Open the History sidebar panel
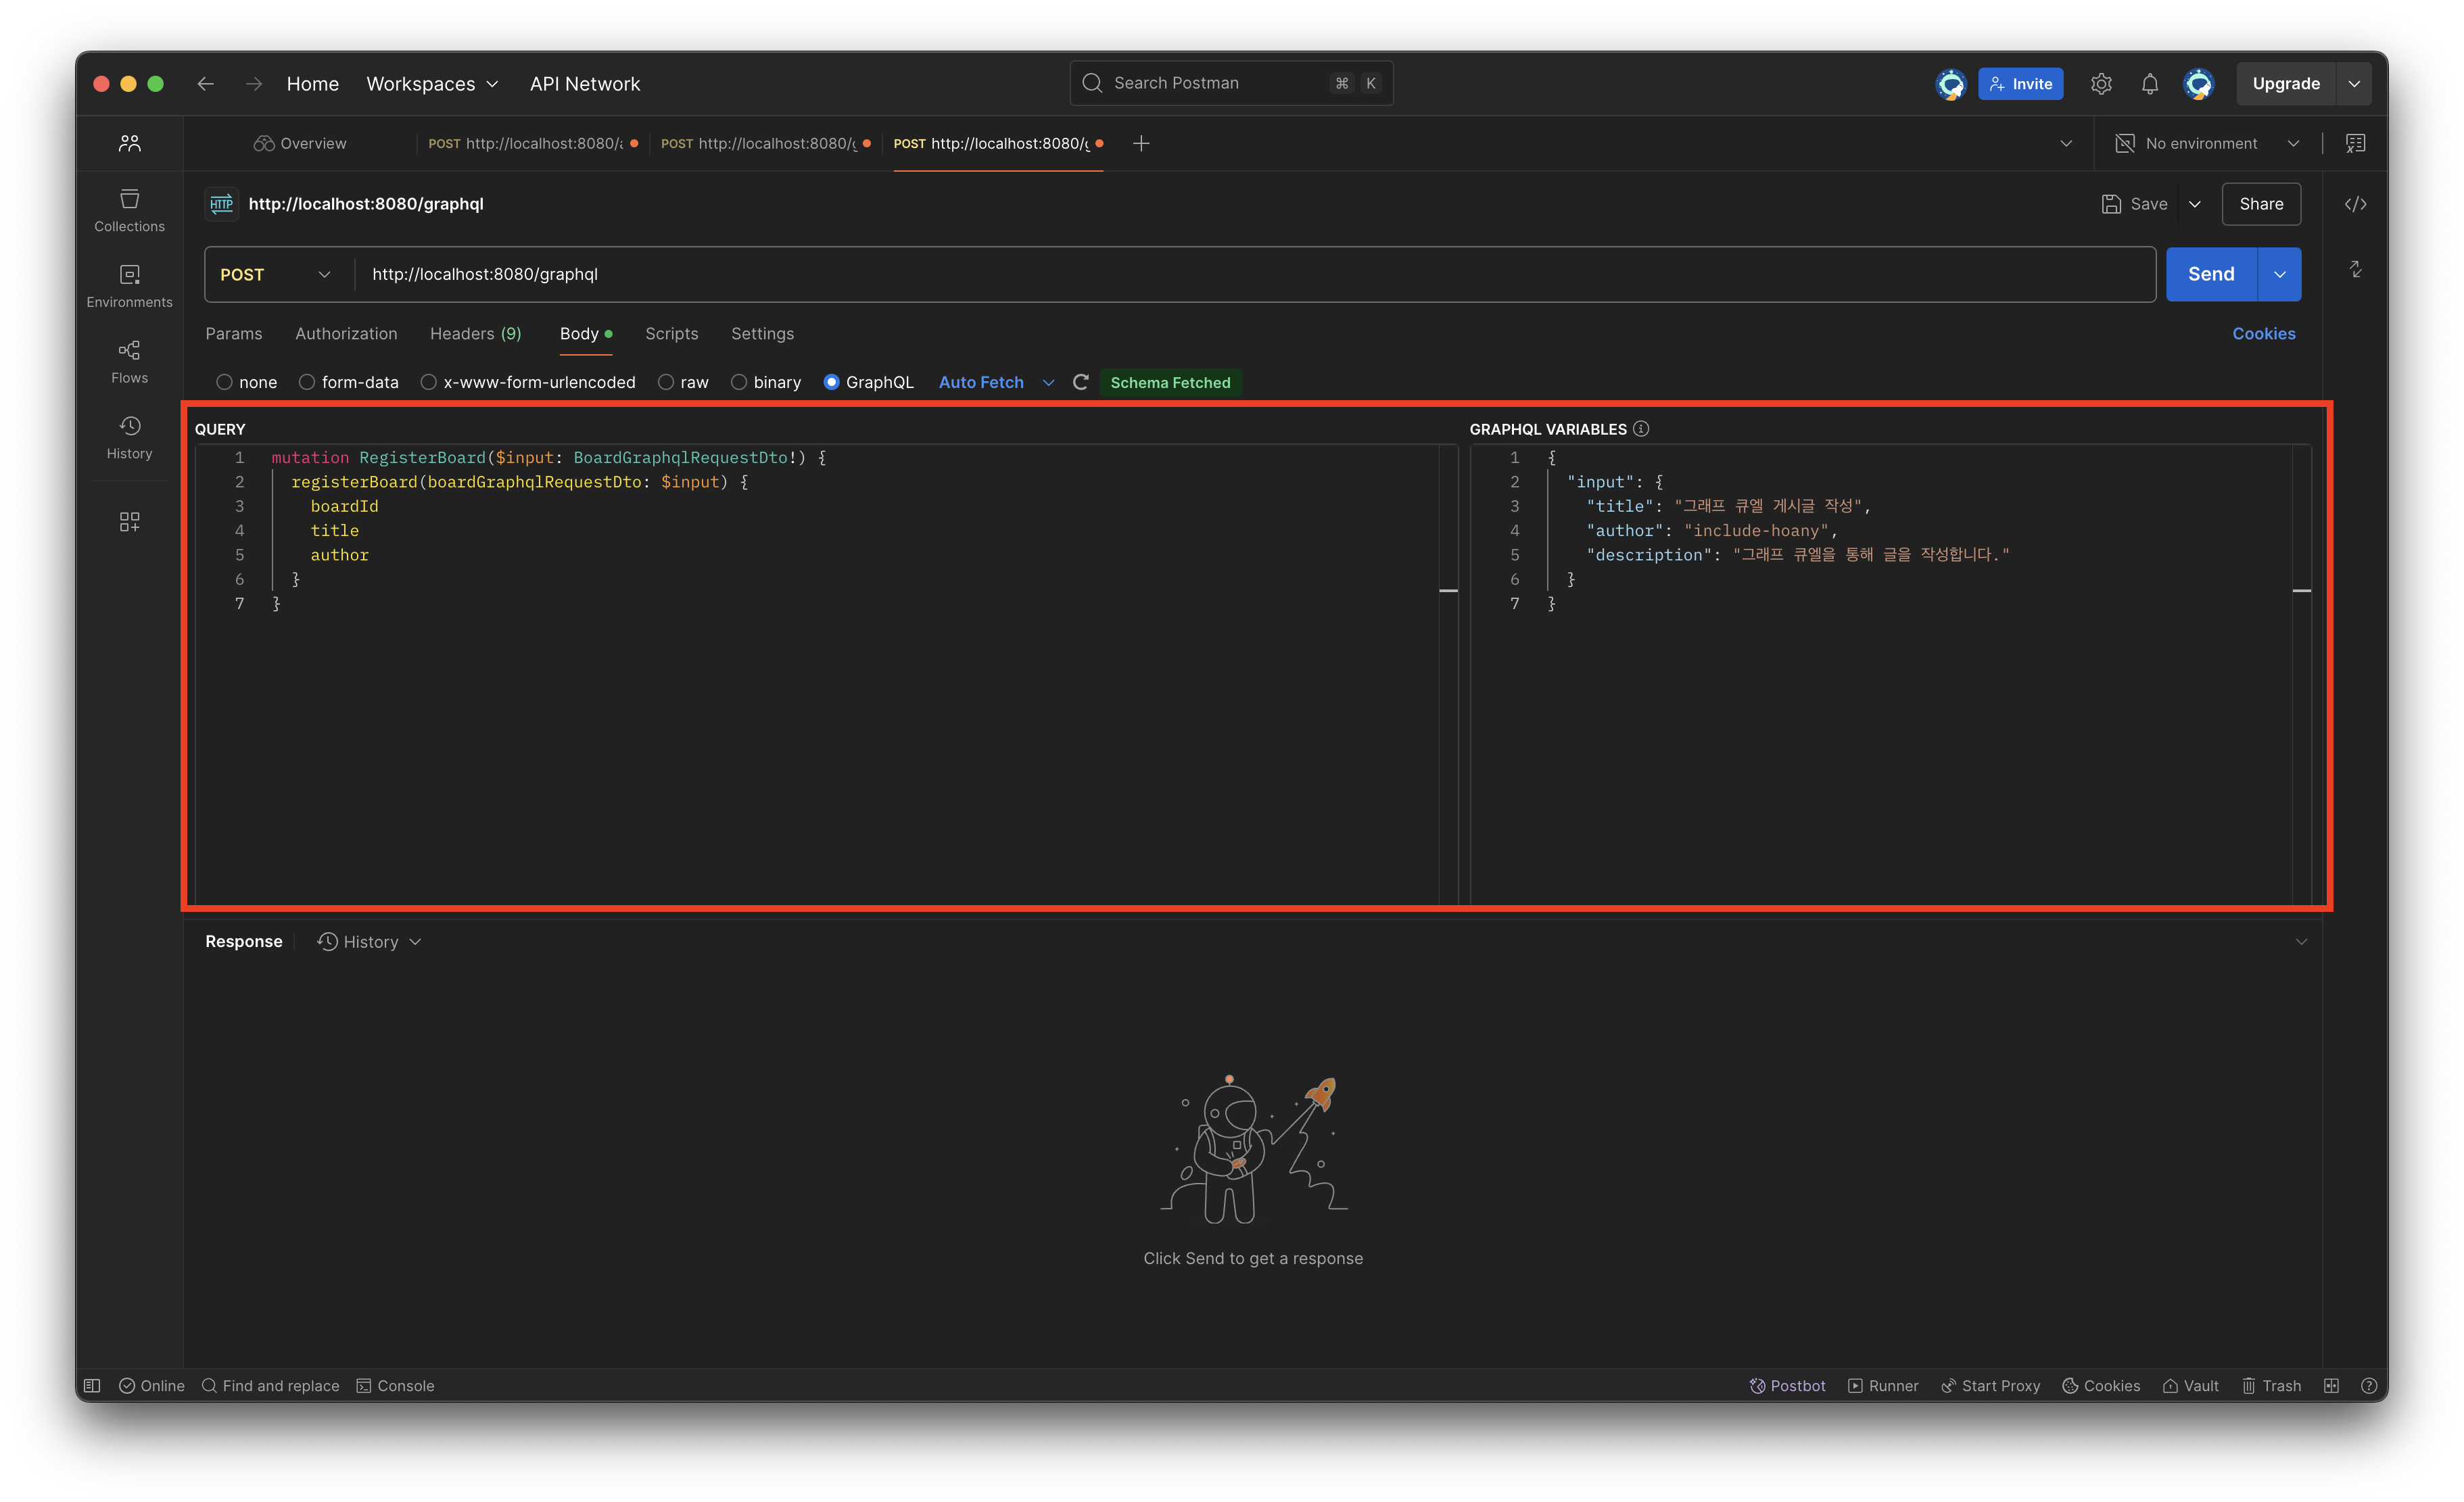 coord(129,437)
